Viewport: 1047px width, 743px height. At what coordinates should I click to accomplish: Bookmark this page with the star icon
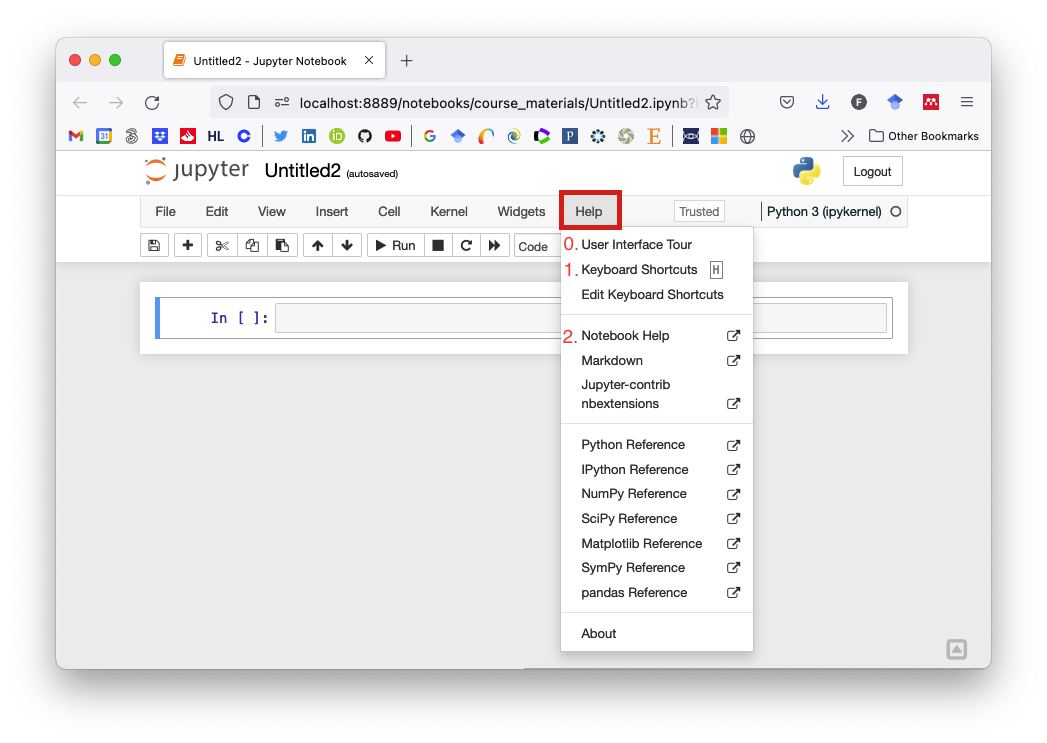click(713, 103)
